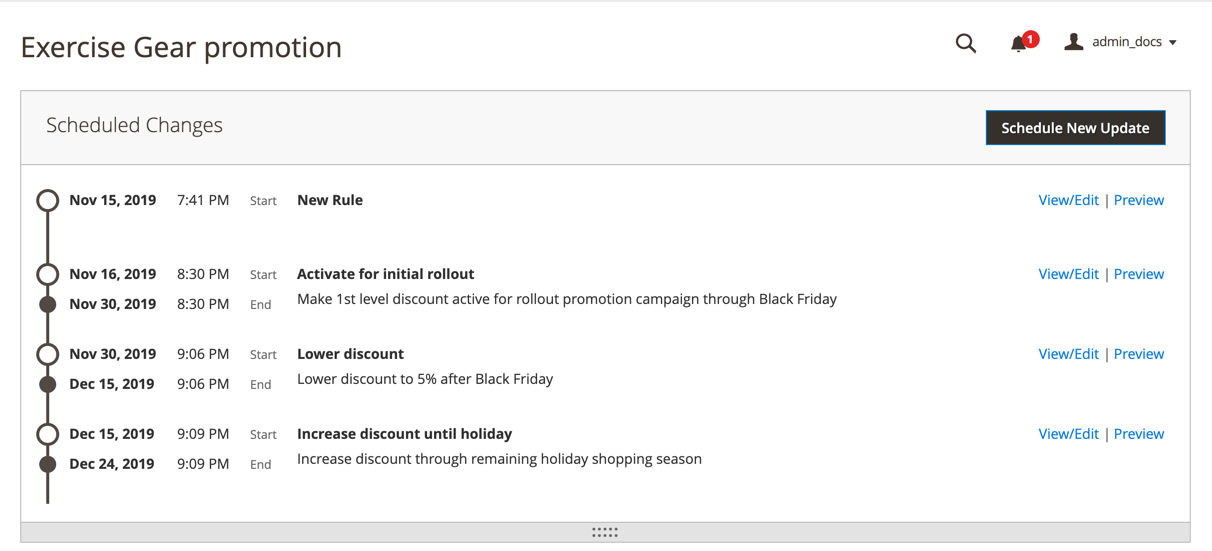1212x551 pixels.
Task: Open the search magnifier icon
Action: (x=965, y=43)
